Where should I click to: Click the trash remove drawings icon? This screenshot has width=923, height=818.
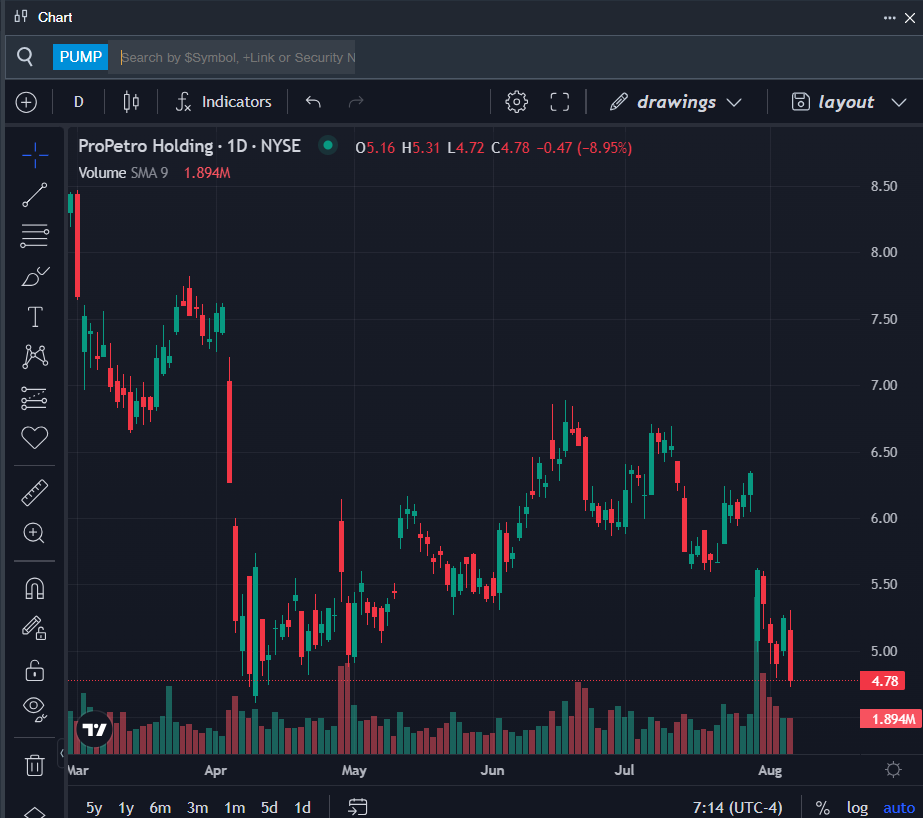(x=34, y=766)
